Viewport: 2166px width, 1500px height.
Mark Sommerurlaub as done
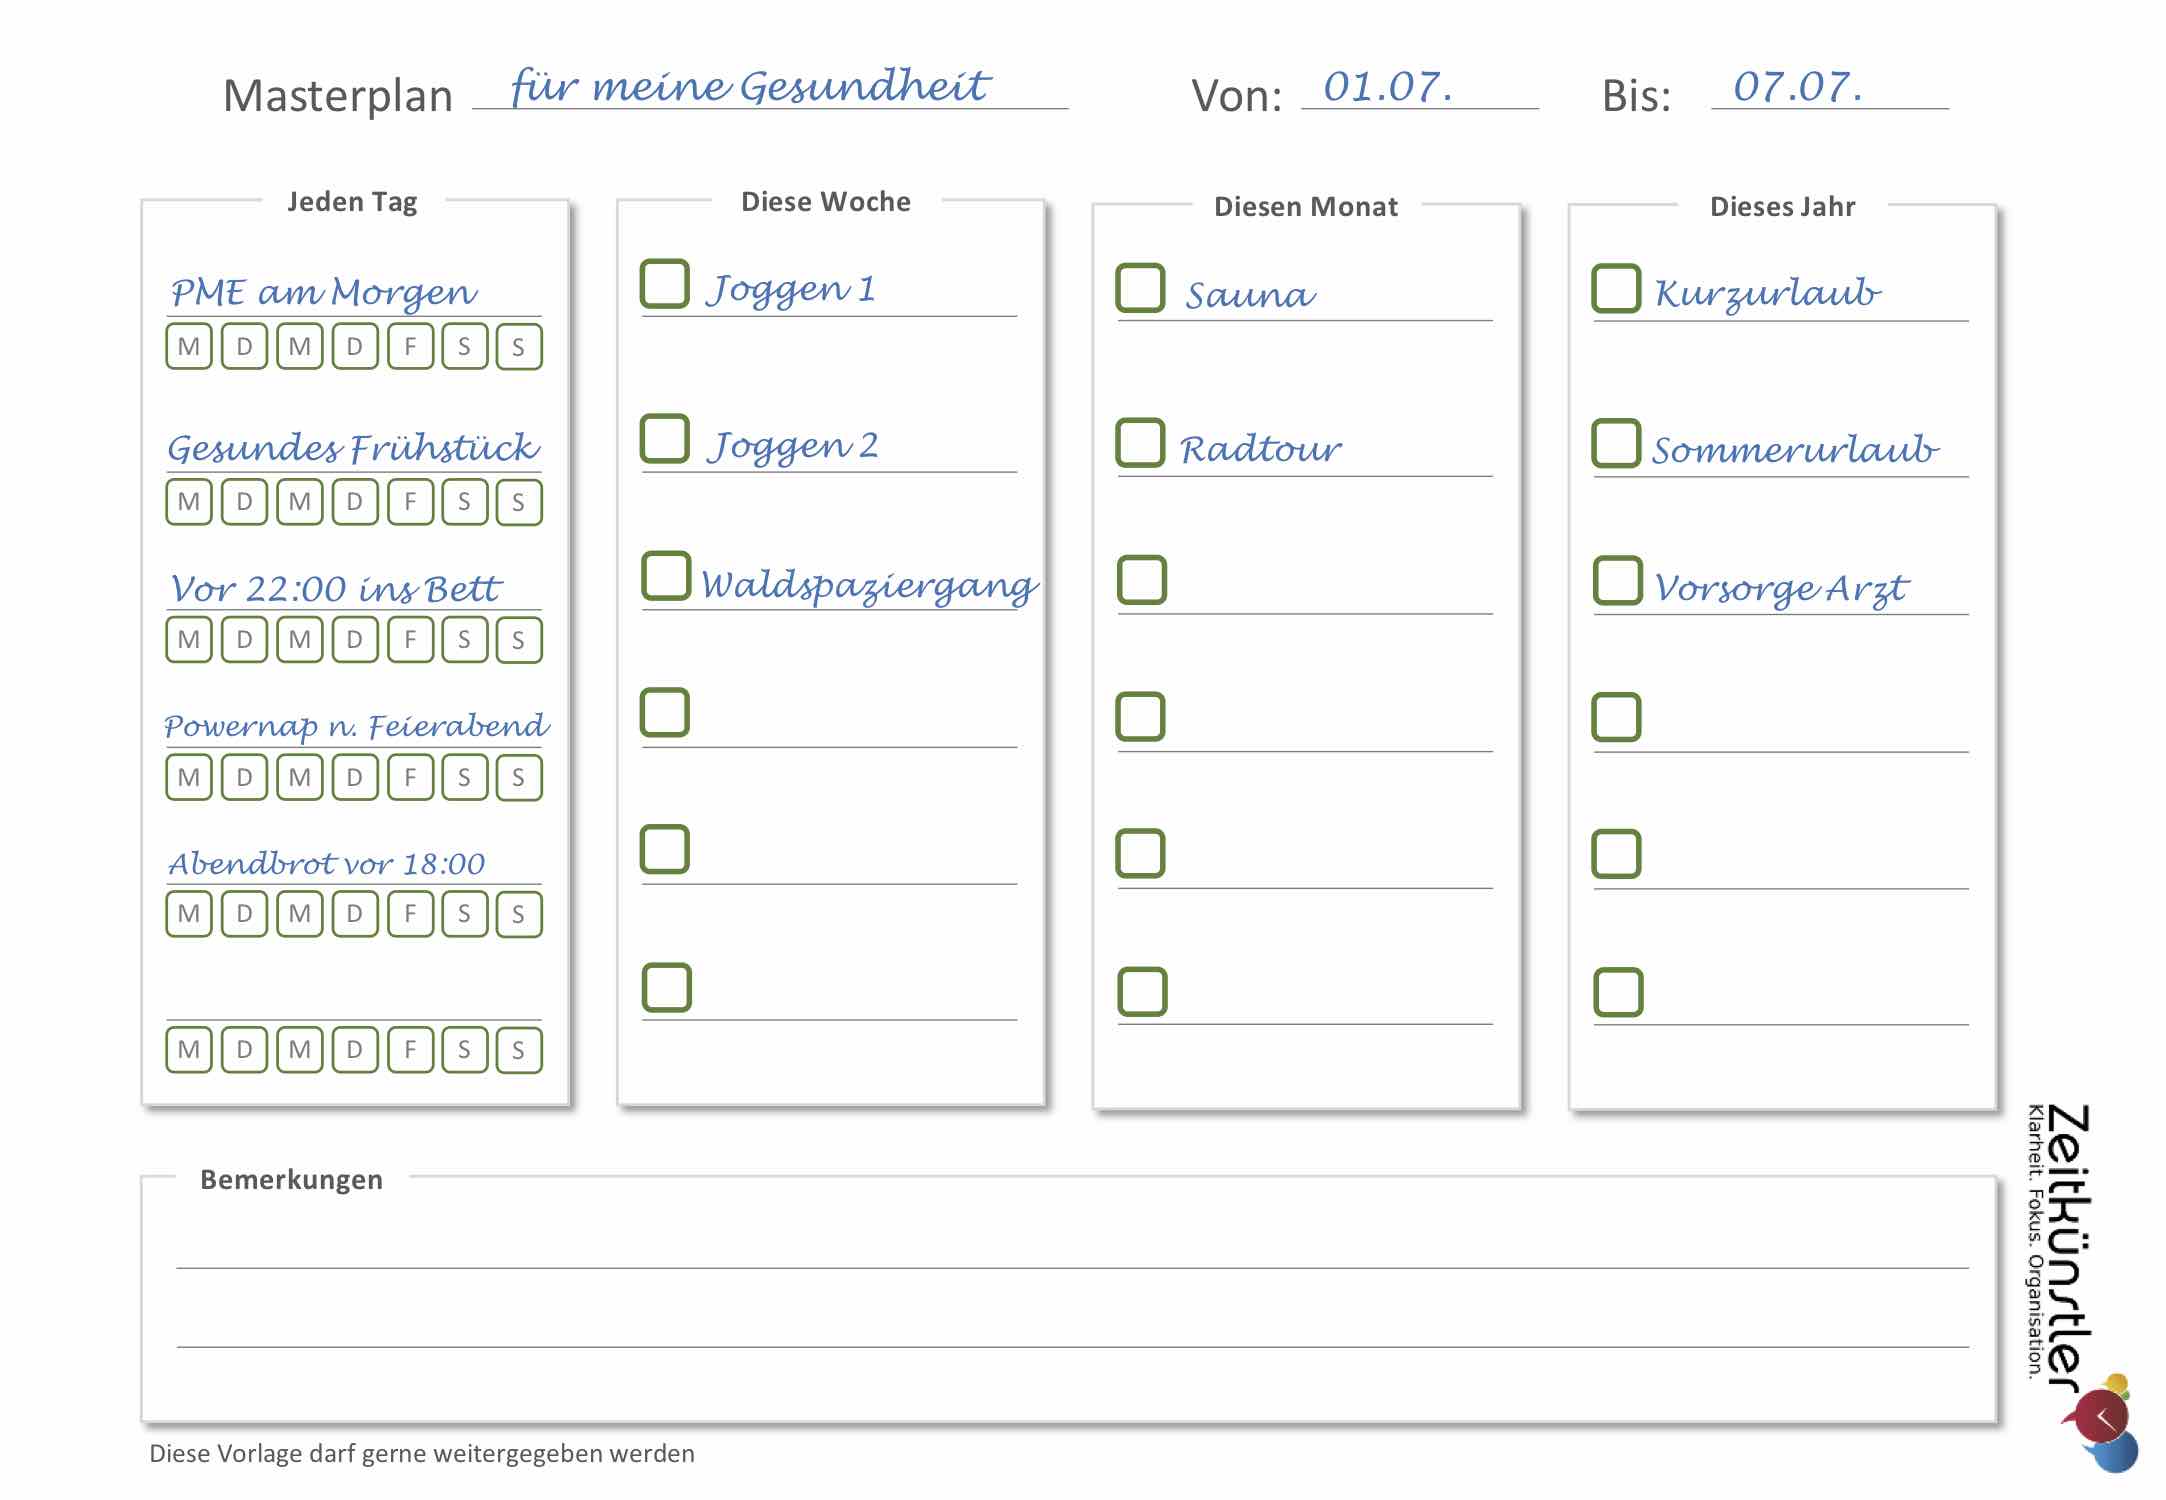(1617, 443)
